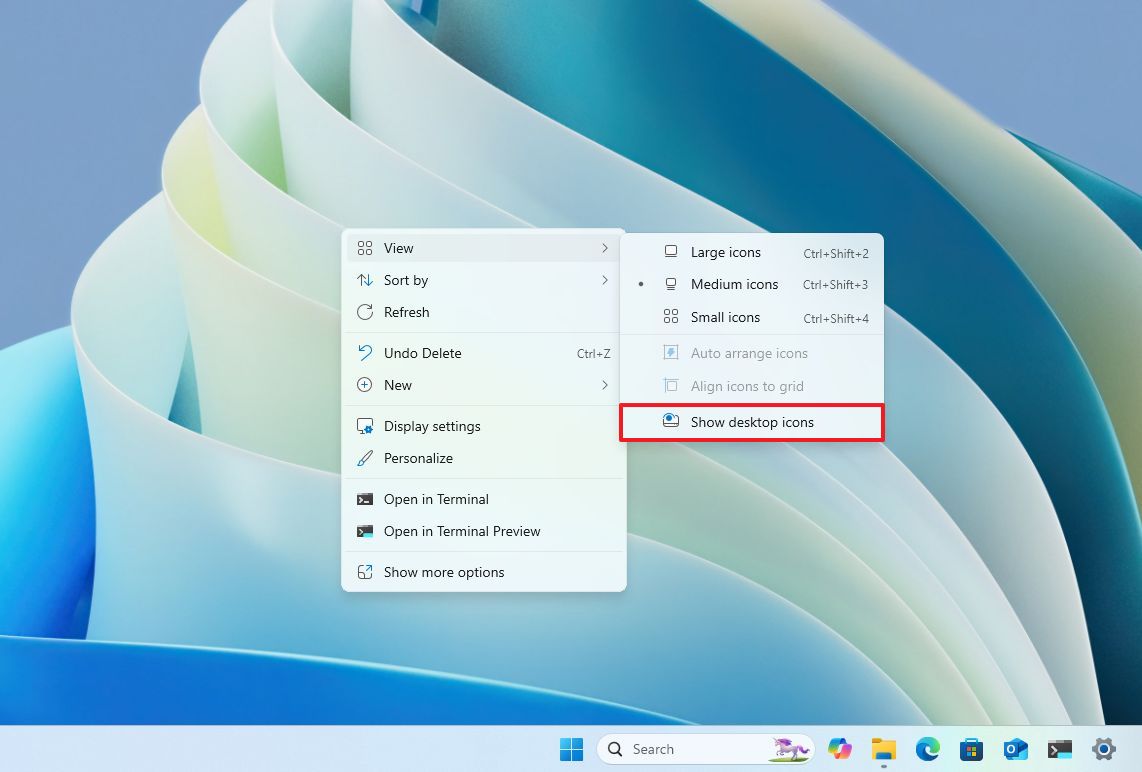Open the View submenu entry

(x=484, y=248)
